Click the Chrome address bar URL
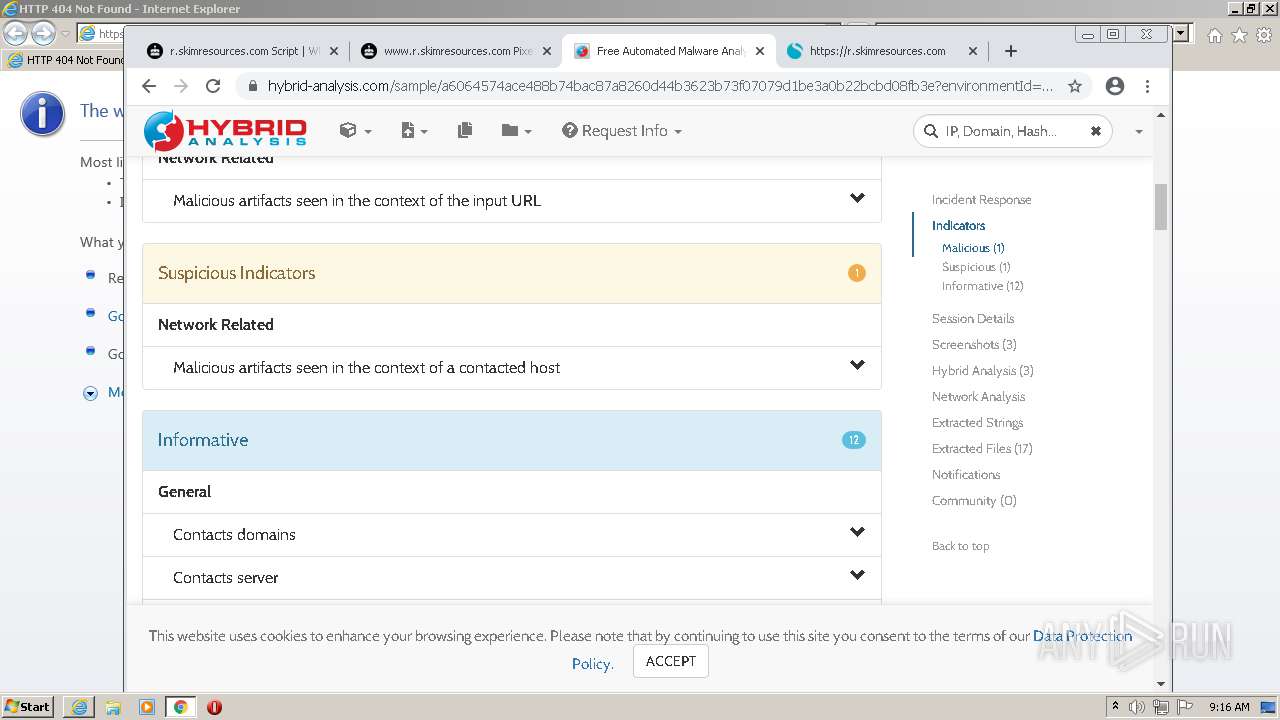 [660, 86]
